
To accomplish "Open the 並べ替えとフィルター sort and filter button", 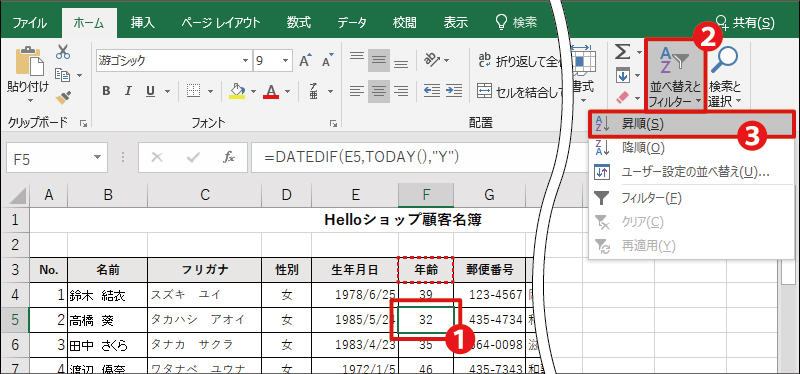I will tap(675, 76).
